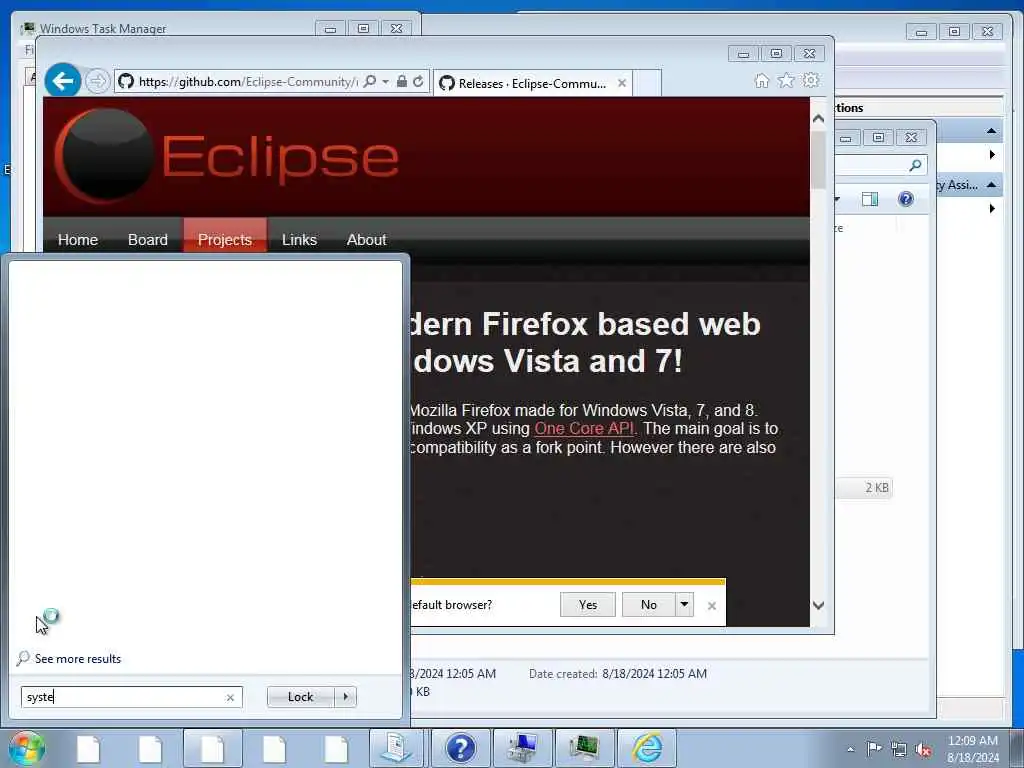1024x768 pixels.
Task: Click the page scrollbar down arrow
Action: point(818,605)
